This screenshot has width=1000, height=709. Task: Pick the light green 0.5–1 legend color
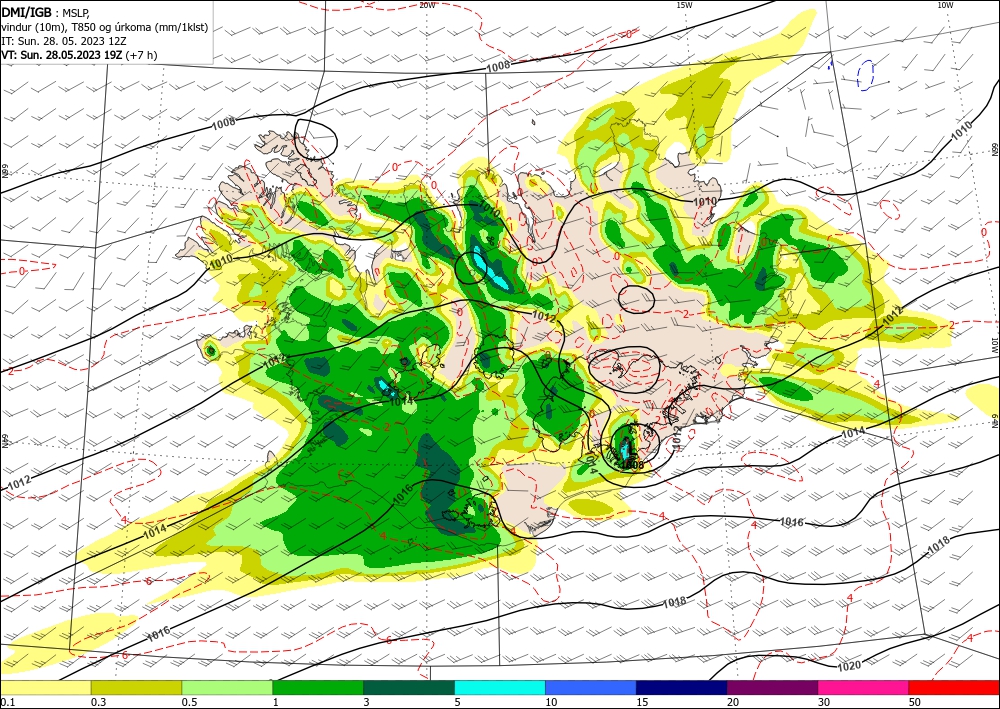click(x=227, y=687)
